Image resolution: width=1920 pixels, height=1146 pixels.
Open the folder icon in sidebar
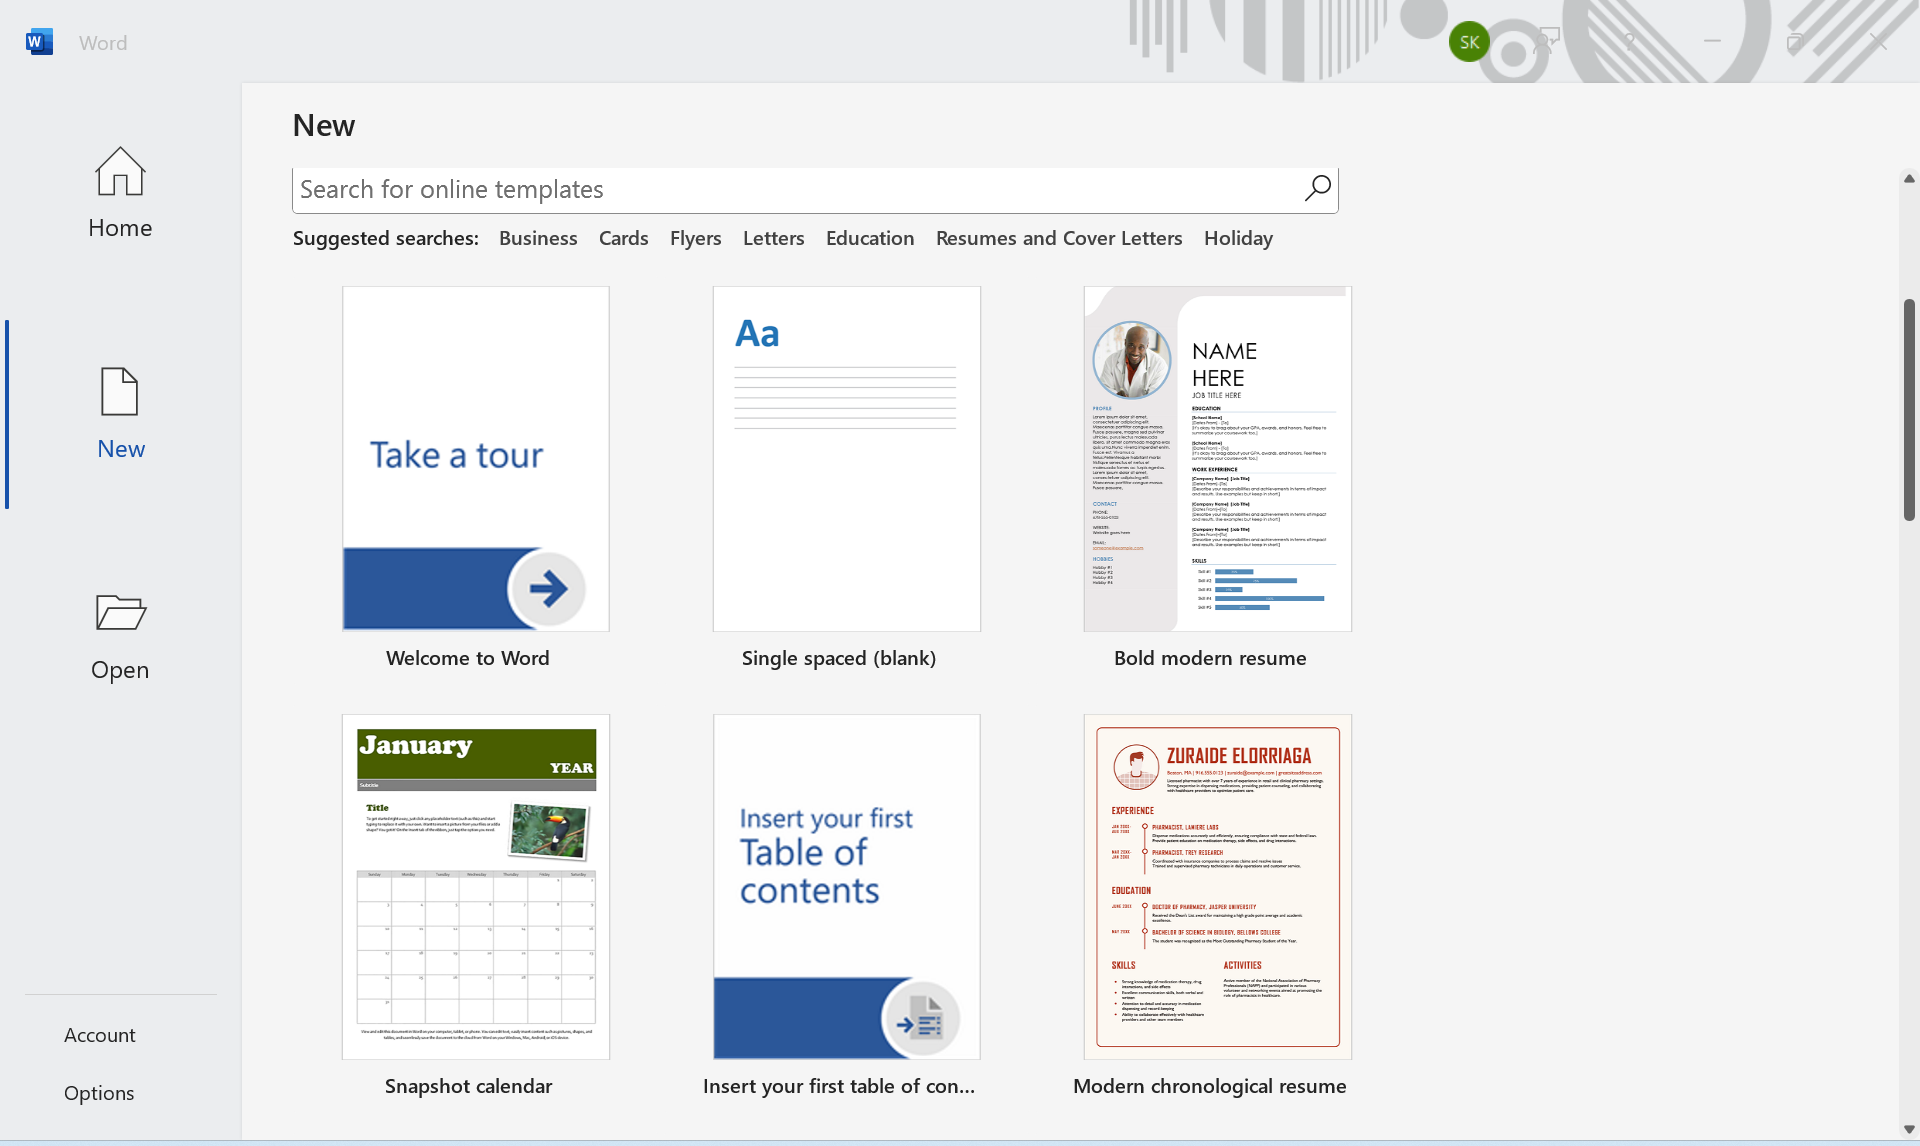120,612
